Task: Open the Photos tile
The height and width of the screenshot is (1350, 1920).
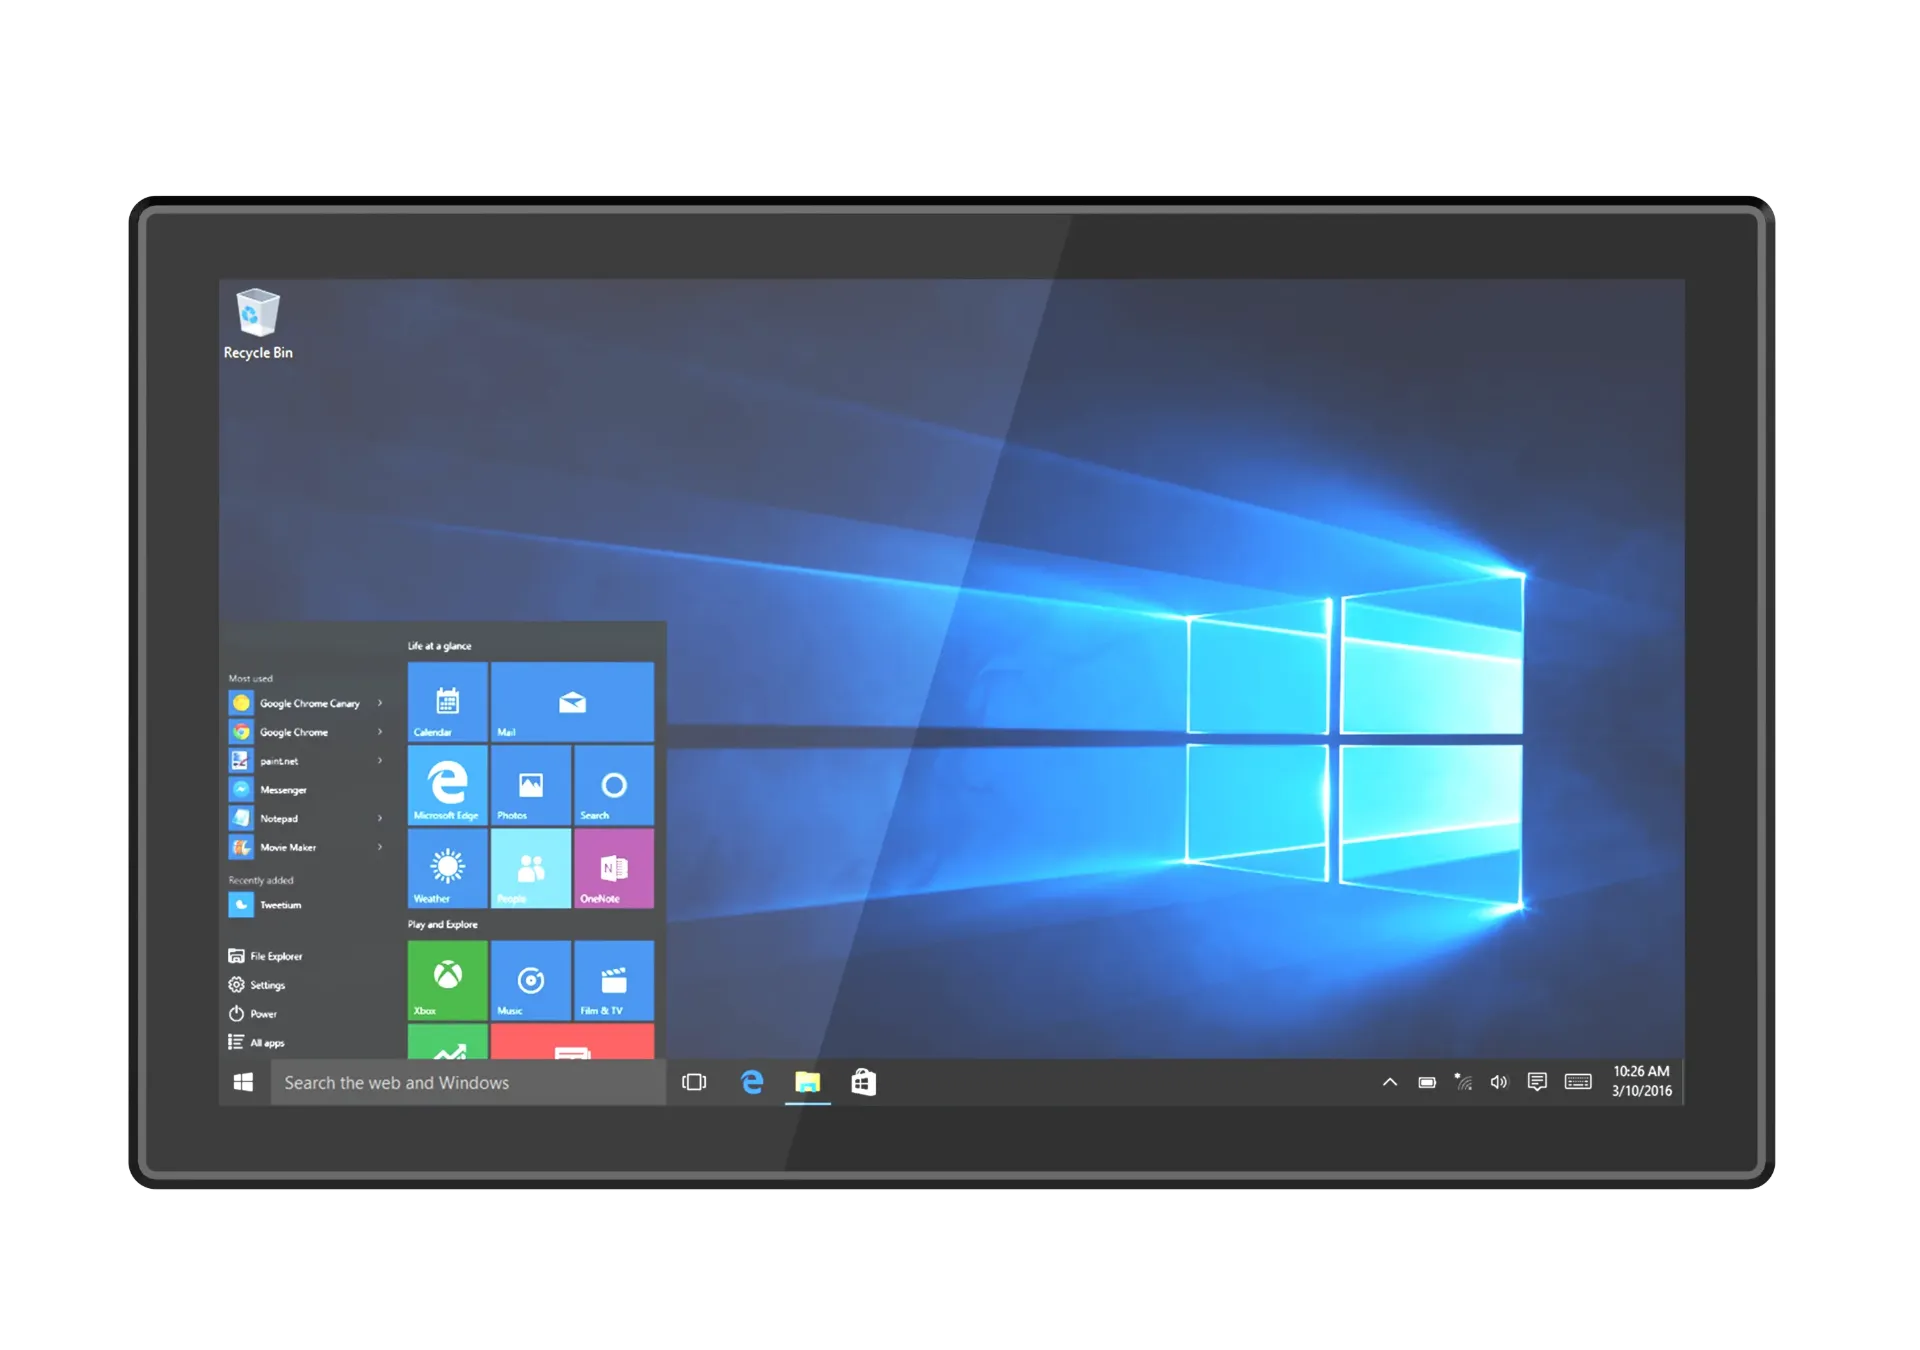Action: click(531, 784)
